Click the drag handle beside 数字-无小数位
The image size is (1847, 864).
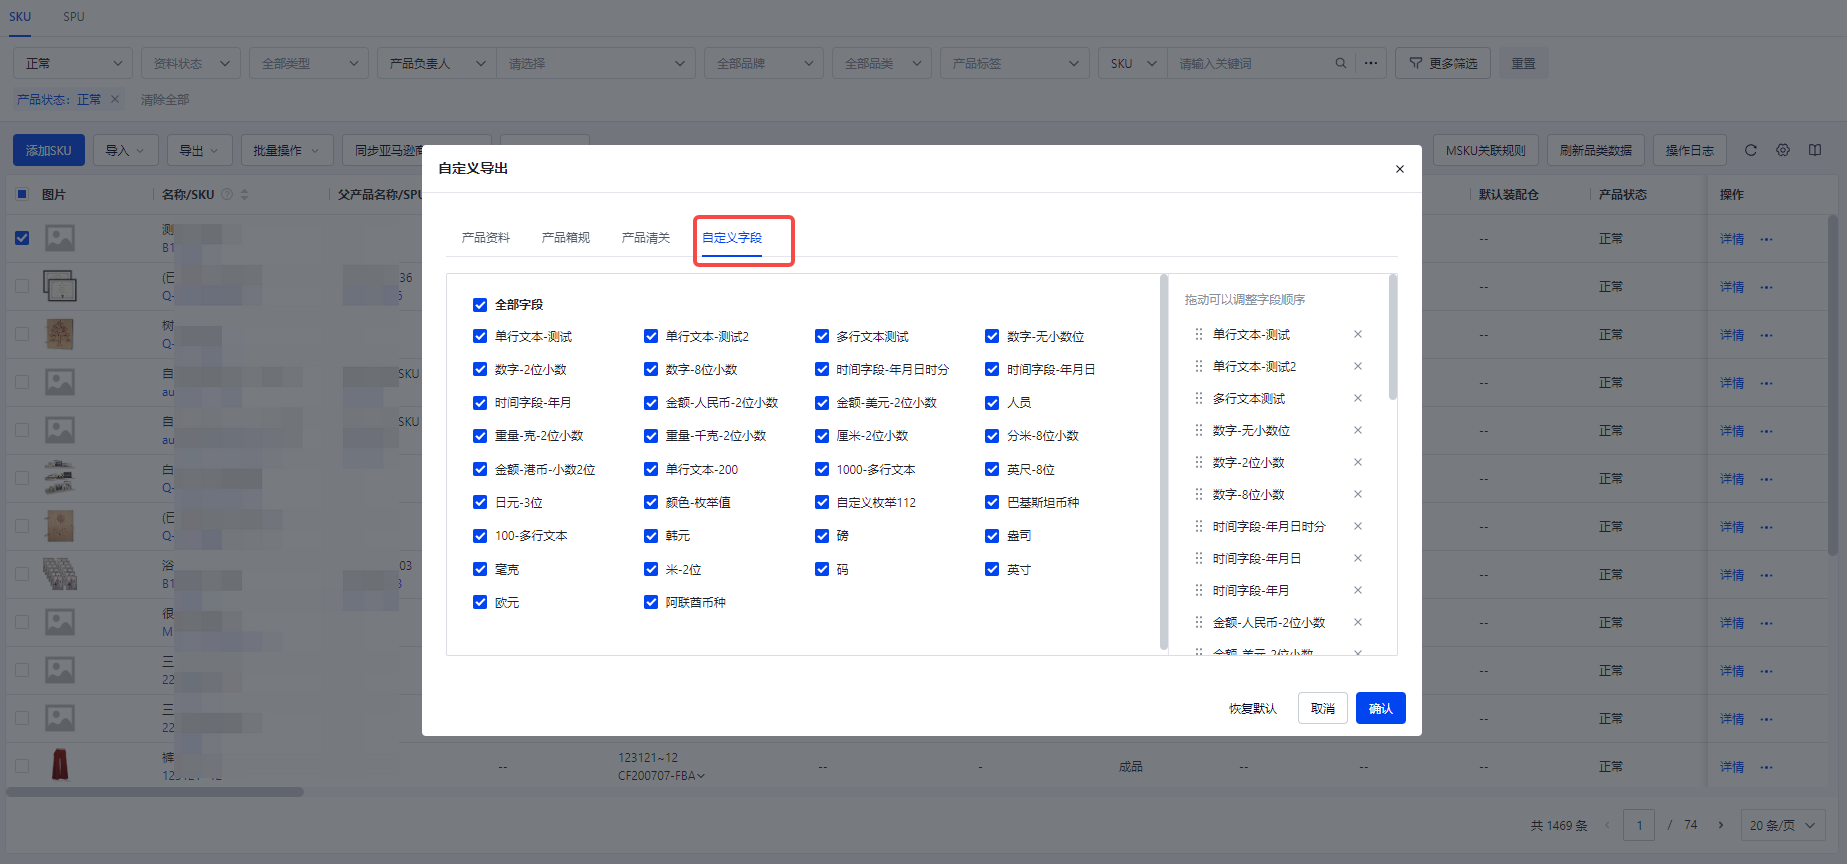(1198, 431)
